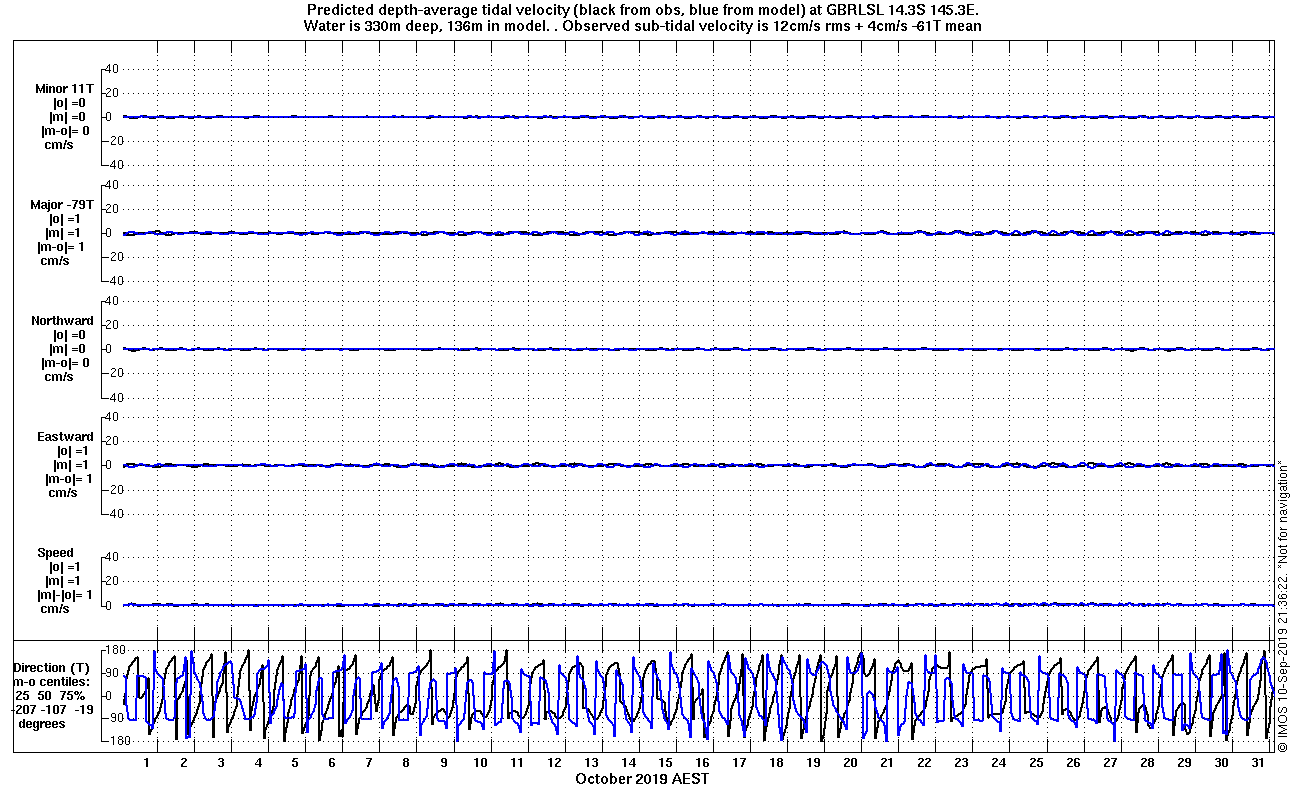Click day tick label '15' on date axis
Screen dimensions: 1300x800
[665, 763]
